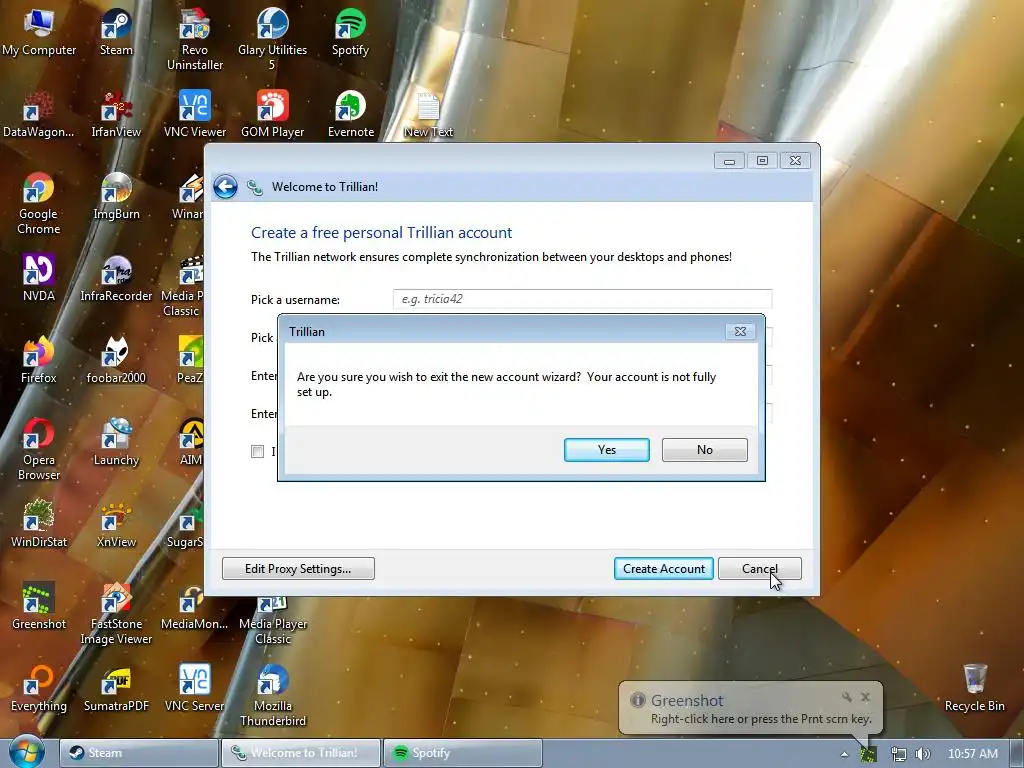The image size is (1024, 768).
Task: Click the username input field
Action: [582, 299]
